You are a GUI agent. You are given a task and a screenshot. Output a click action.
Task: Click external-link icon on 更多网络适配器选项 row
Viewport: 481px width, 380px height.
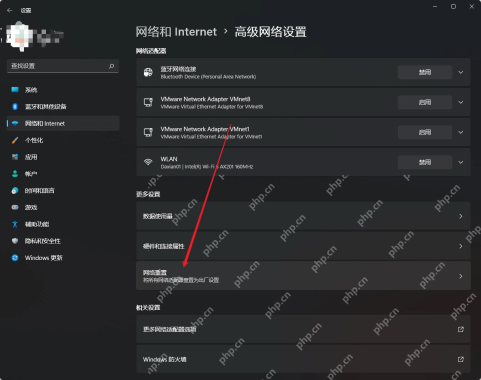coord(461,329)
